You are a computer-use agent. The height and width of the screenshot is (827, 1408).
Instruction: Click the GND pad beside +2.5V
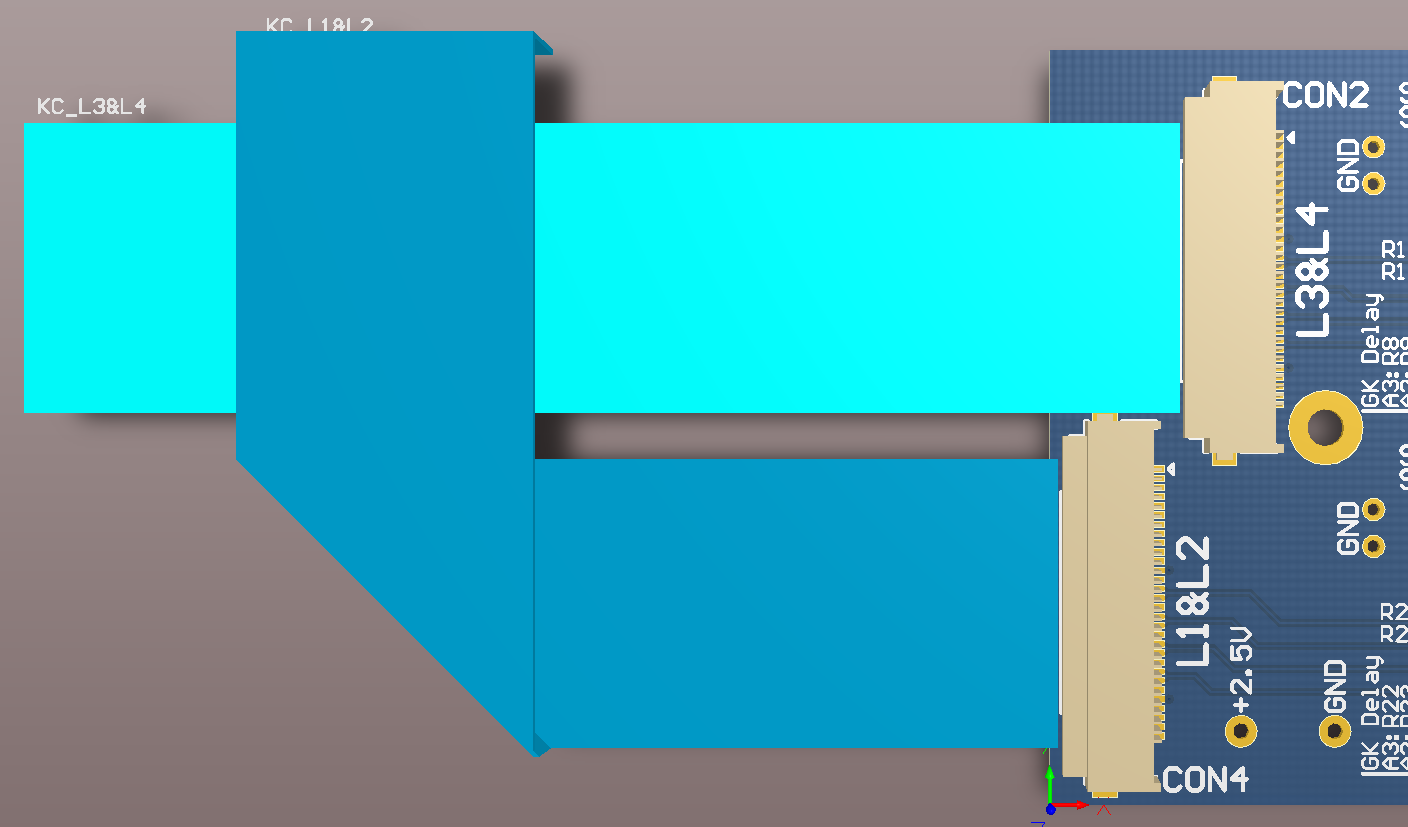tap(1335, 731)
